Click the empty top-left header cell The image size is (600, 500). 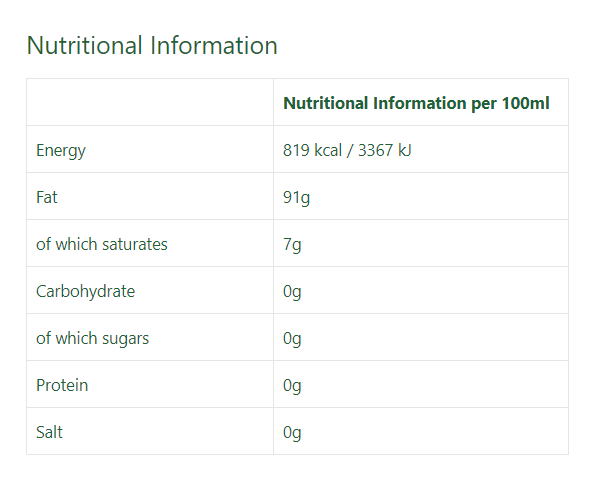150,102
